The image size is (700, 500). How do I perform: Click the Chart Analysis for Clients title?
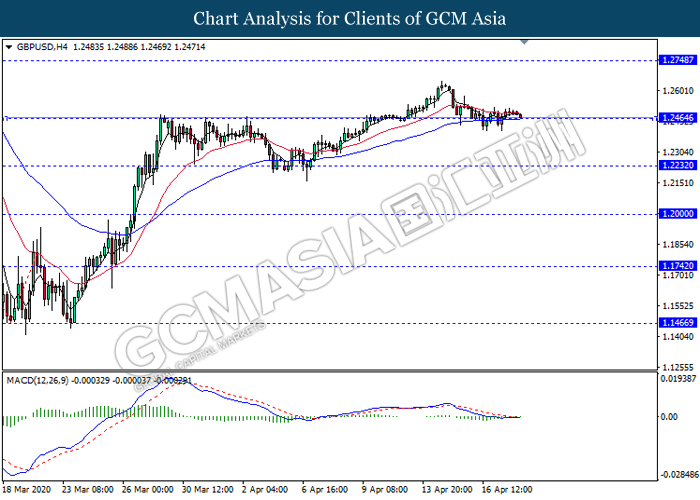pos(350,19)
